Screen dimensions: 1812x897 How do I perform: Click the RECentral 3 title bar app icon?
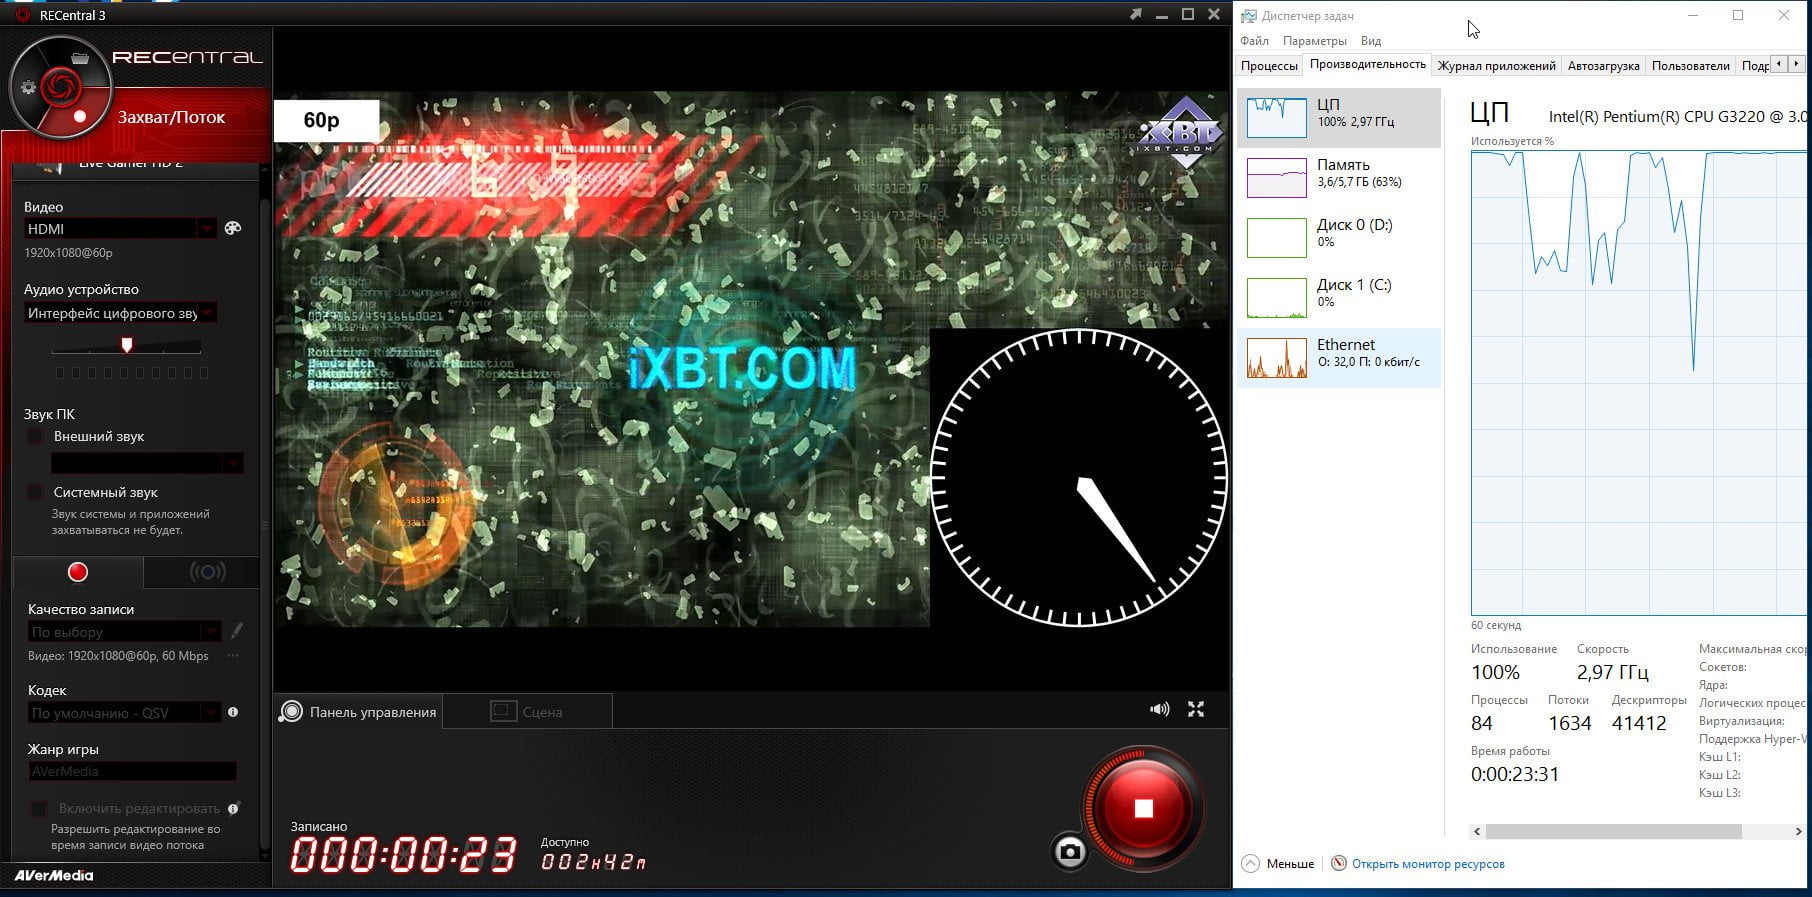[x=23, y=14]
